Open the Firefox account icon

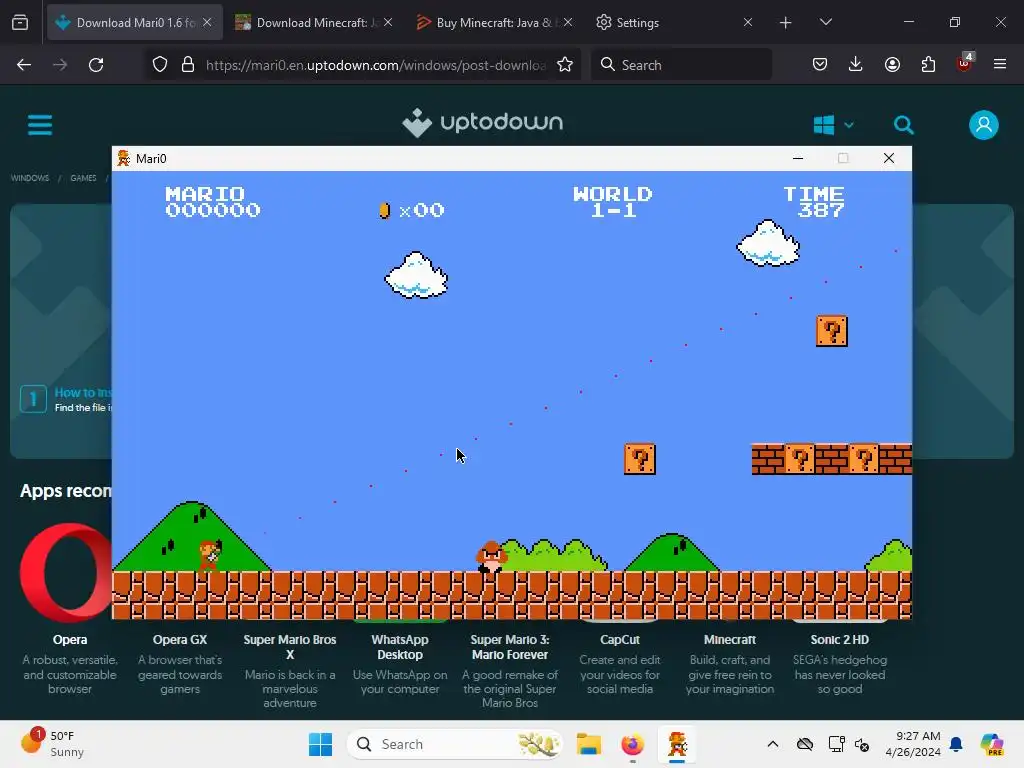tap(892, 65)
